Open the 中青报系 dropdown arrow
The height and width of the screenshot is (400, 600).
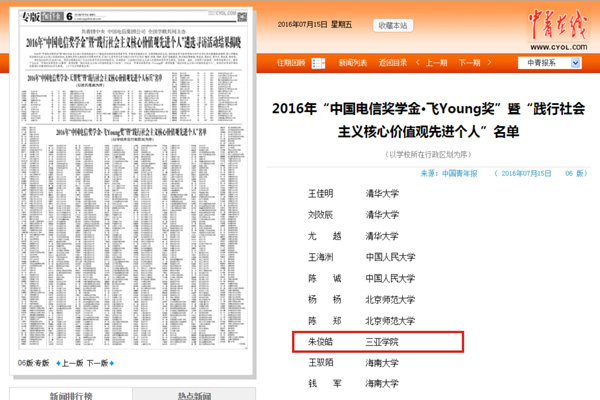[x=576, y=63]
